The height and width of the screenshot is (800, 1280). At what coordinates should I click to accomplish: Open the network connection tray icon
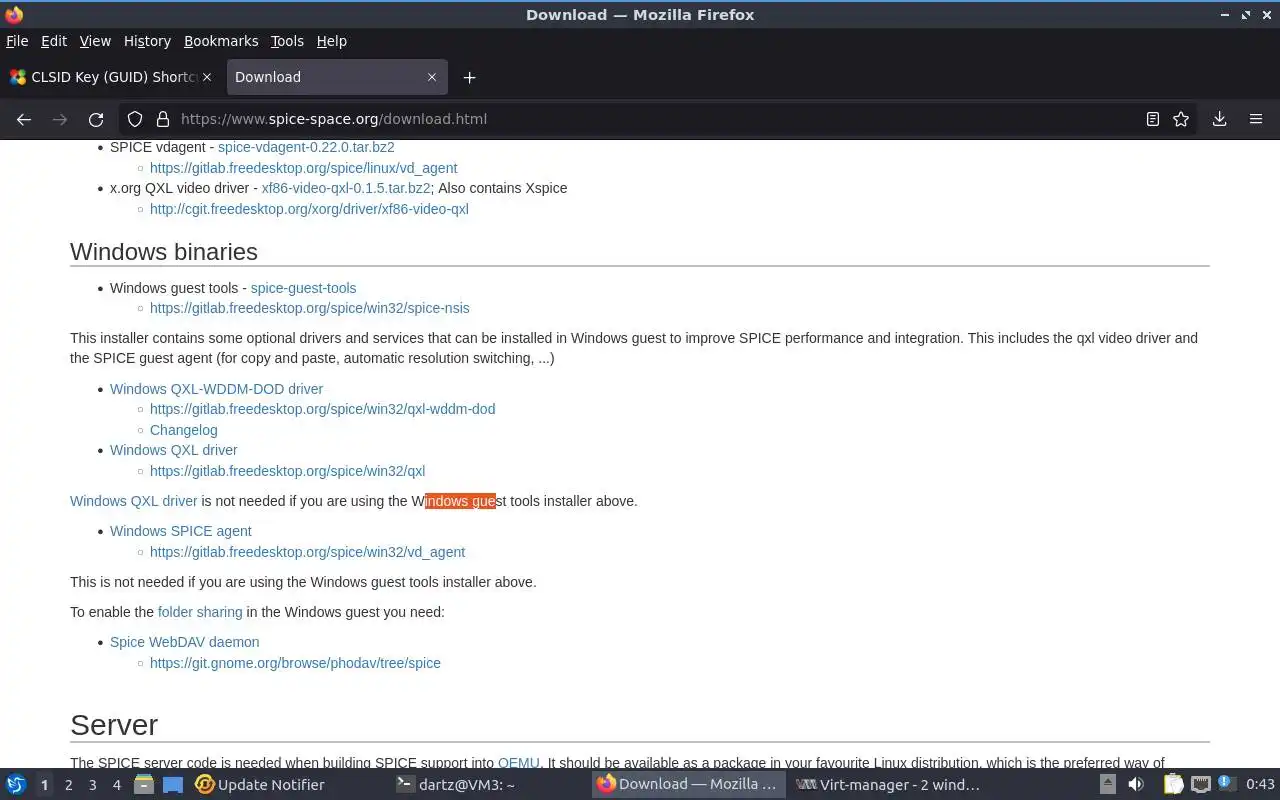coord(1200,784)
